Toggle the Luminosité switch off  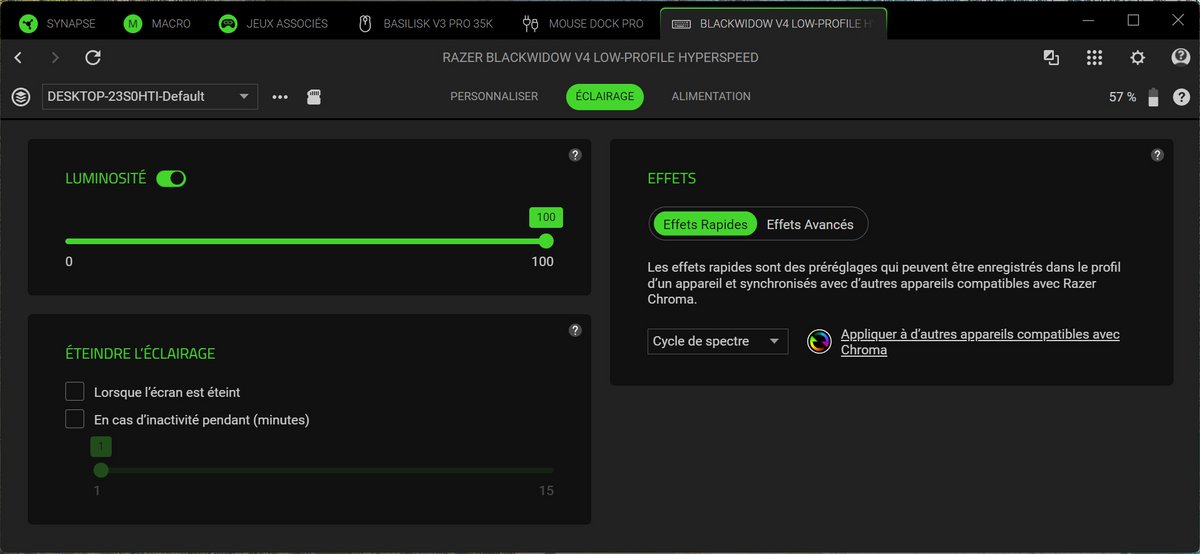[x=171, y=178]
